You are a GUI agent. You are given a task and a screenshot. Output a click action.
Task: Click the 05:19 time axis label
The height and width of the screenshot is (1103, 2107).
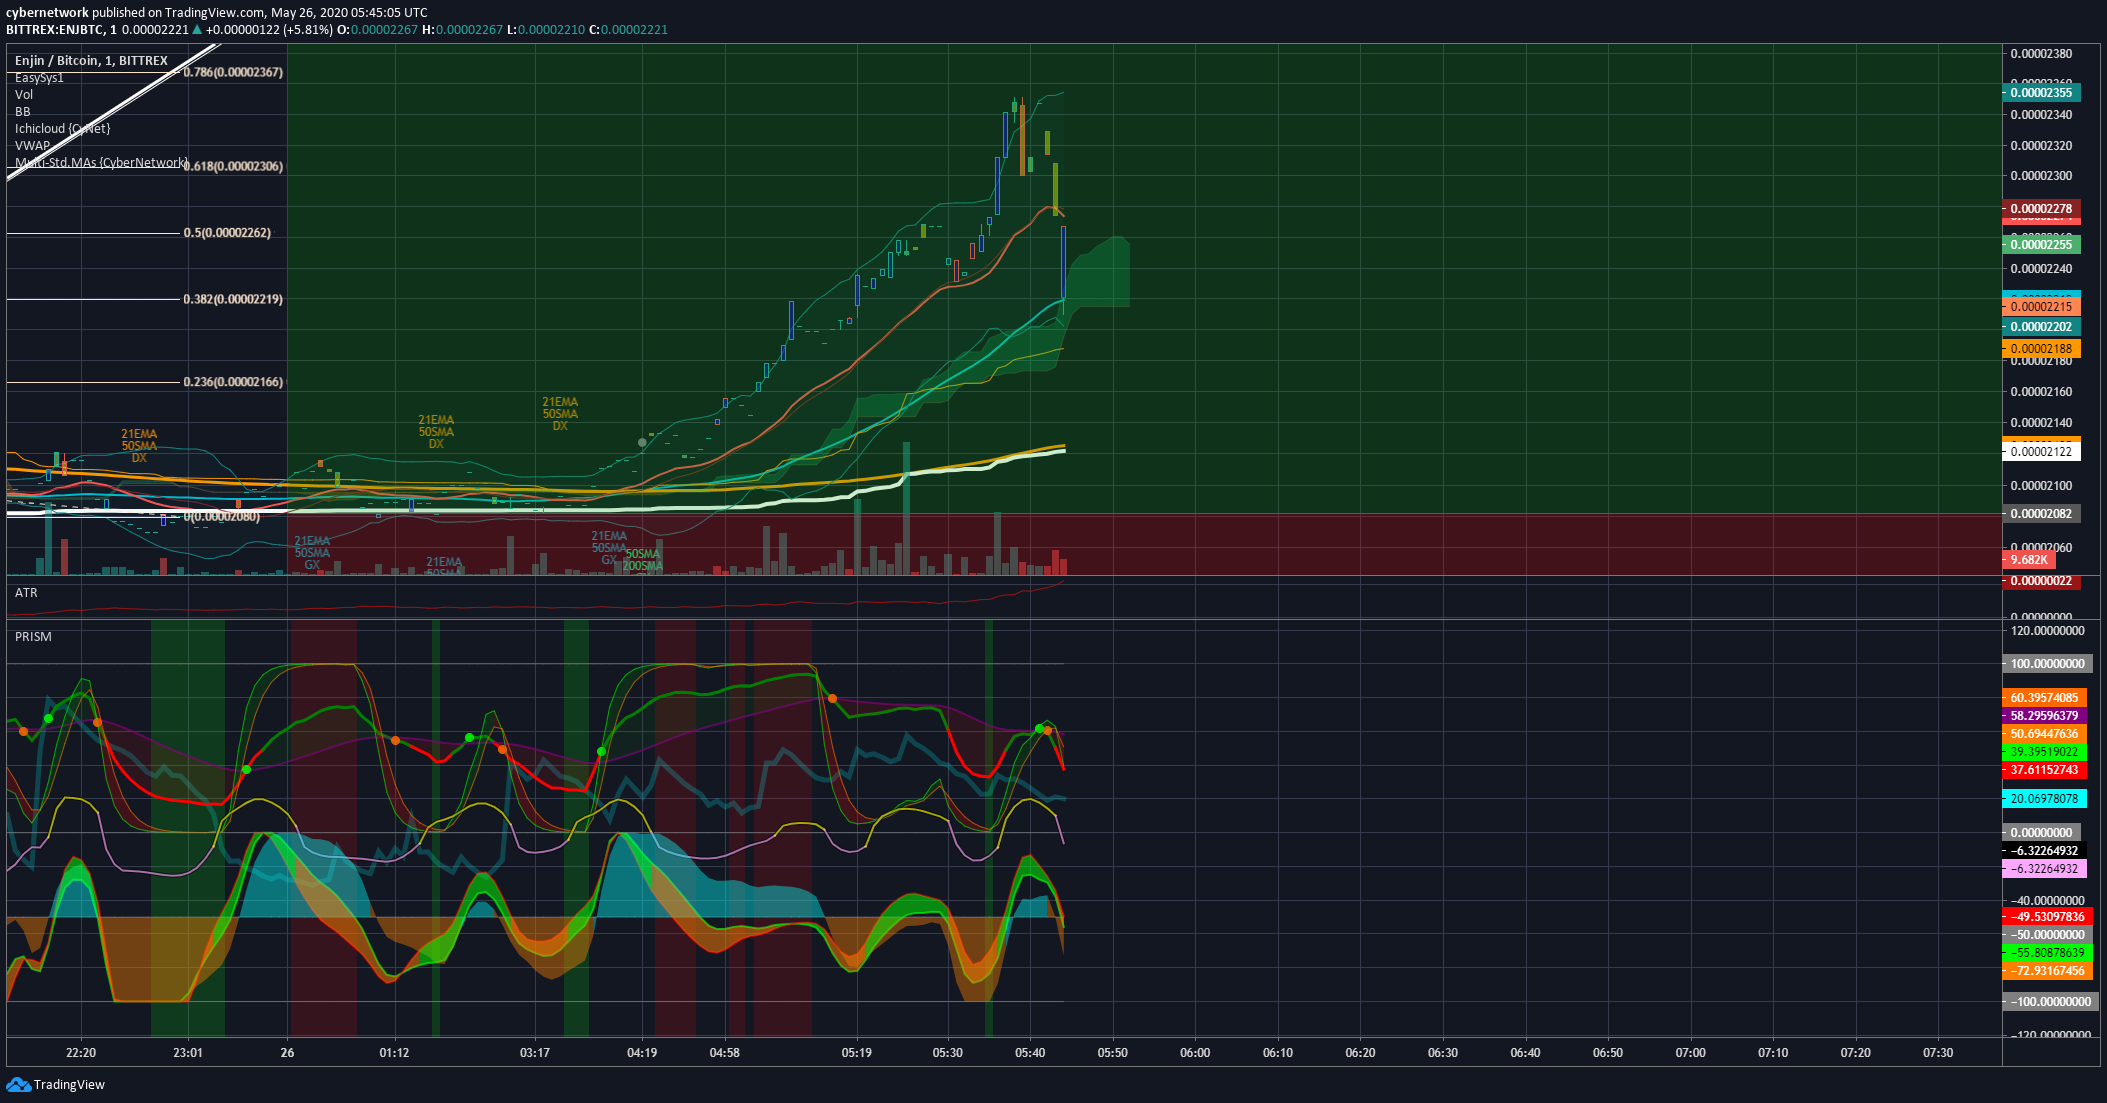(857, 1053)
